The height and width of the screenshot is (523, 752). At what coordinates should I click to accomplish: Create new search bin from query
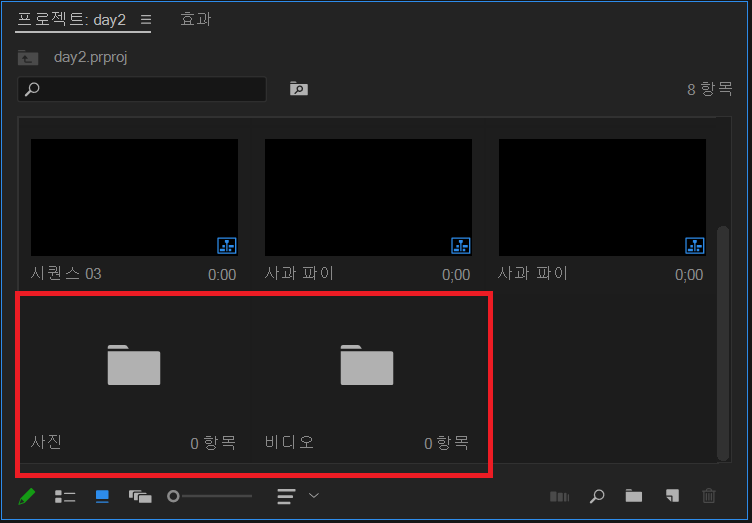pyautogui.click(x=299, y=89)
